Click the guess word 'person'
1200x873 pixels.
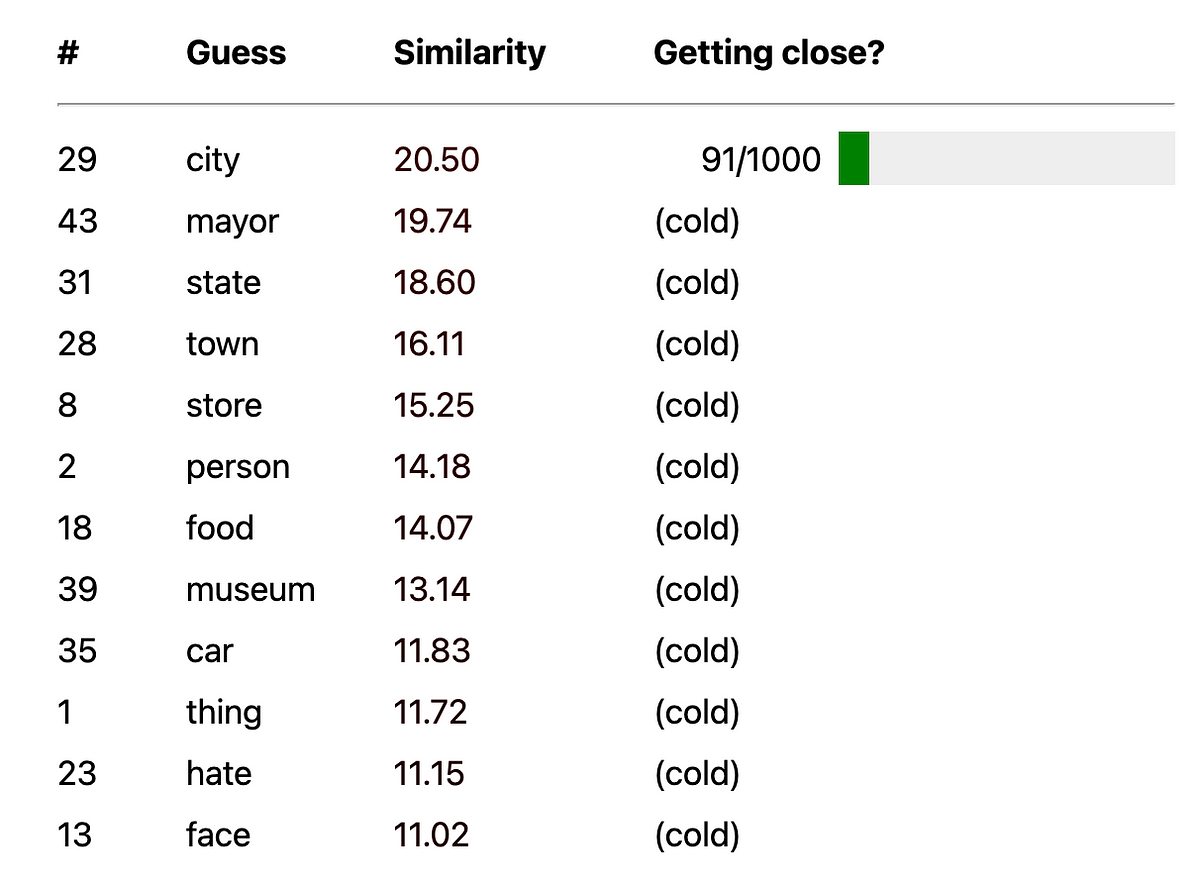(x=238, y=467)
